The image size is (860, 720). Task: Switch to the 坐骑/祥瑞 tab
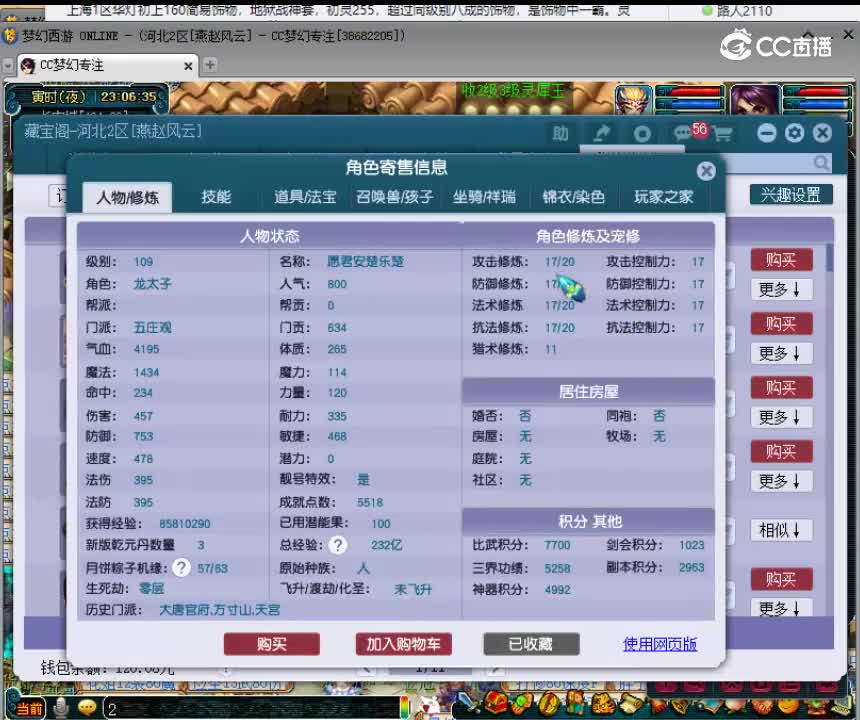tap(484, 197)
